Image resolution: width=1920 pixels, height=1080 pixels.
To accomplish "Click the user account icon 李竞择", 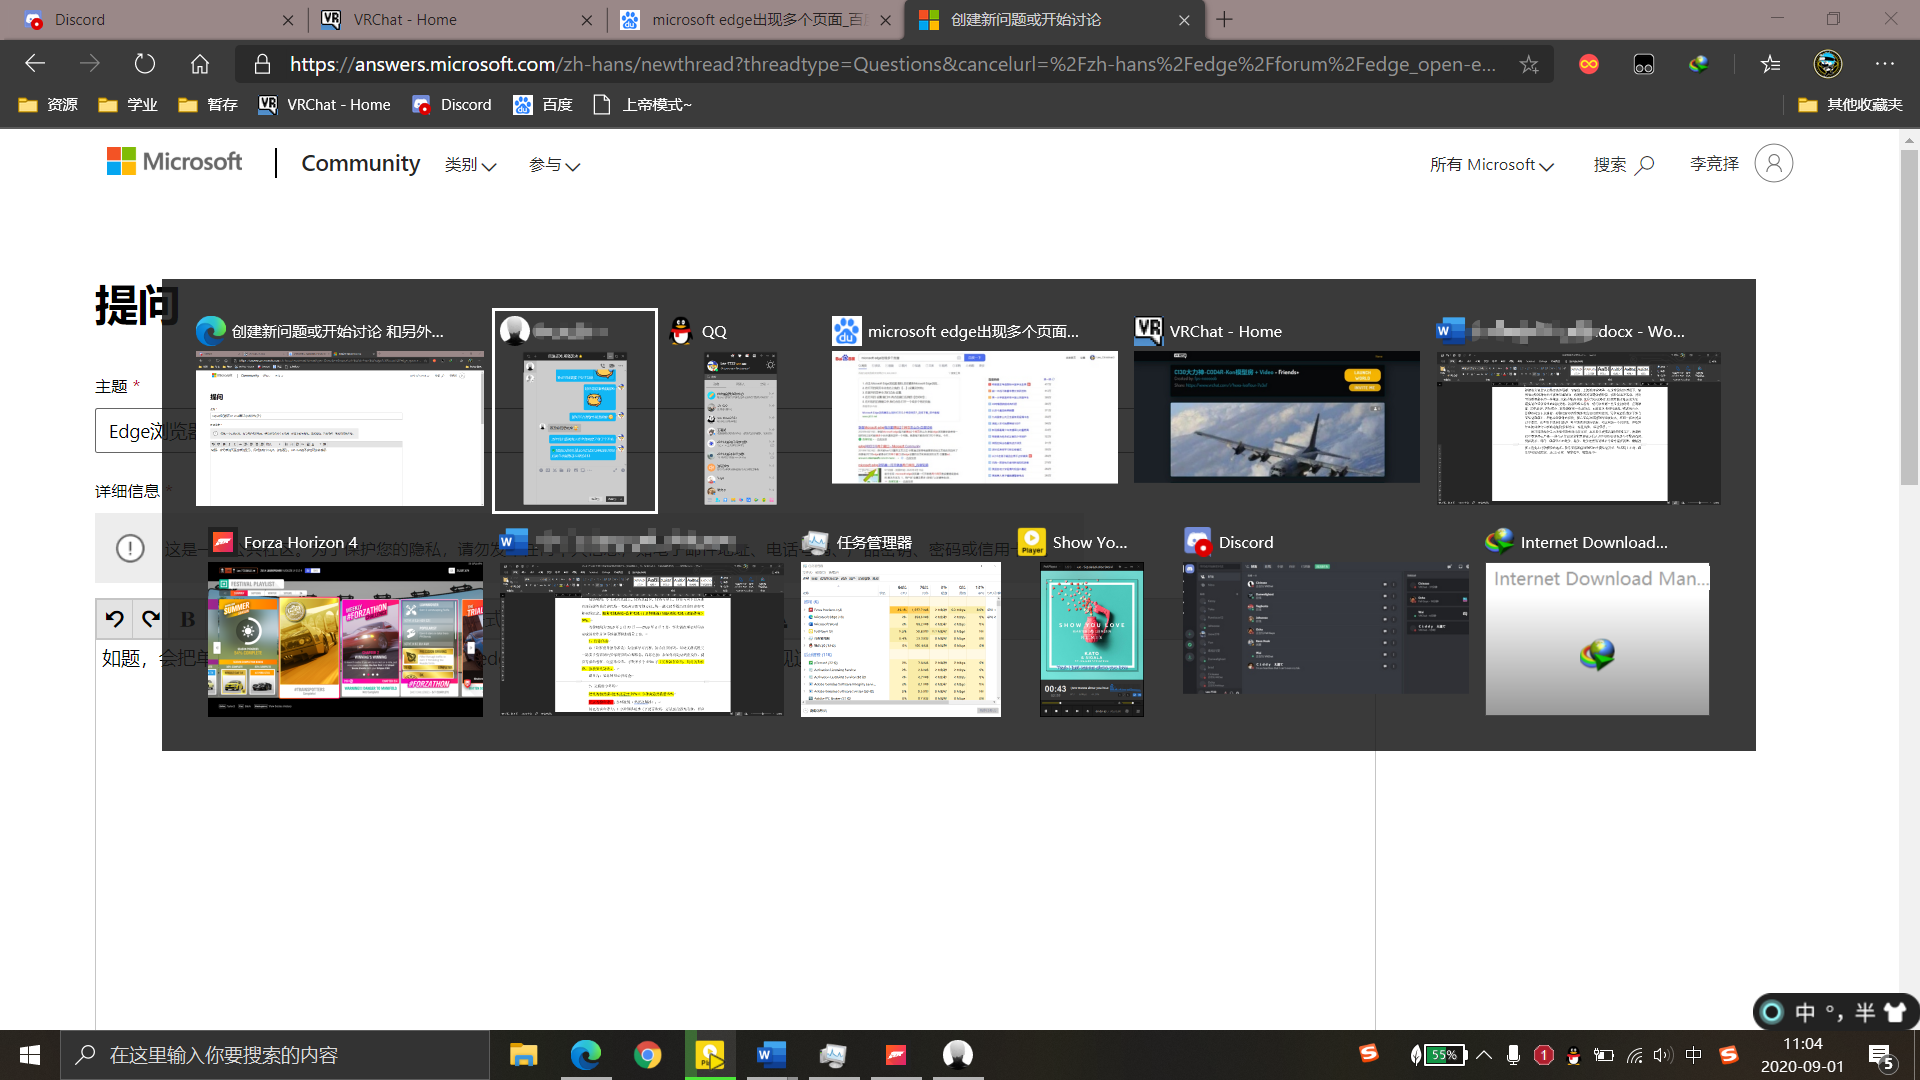I will [1774, 164].
